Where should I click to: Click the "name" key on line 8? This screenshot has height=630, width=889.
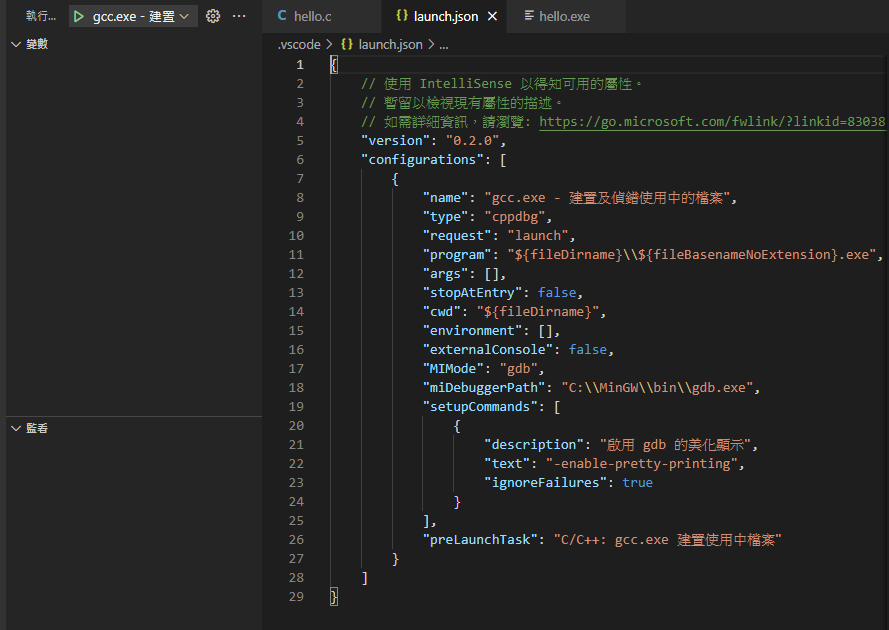tap(445, 198)
